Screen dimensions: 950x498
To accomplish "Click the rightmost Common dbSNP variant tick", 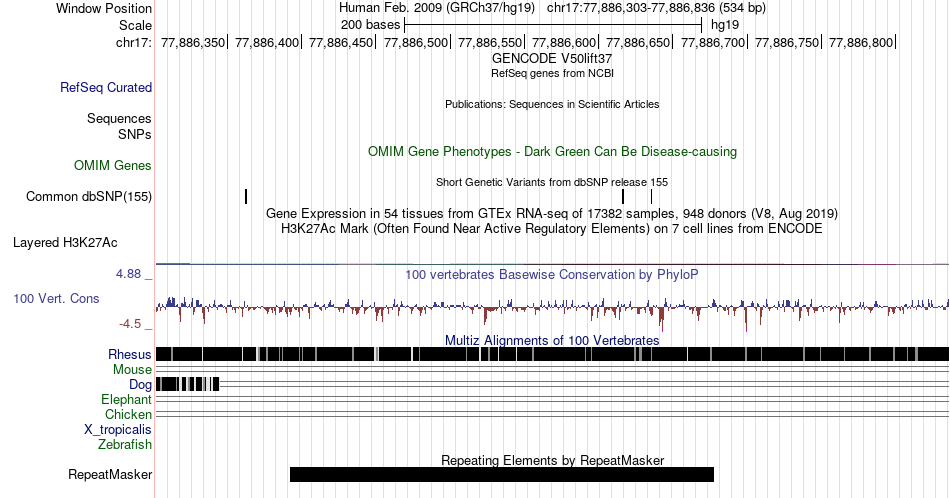I will 651,196.
